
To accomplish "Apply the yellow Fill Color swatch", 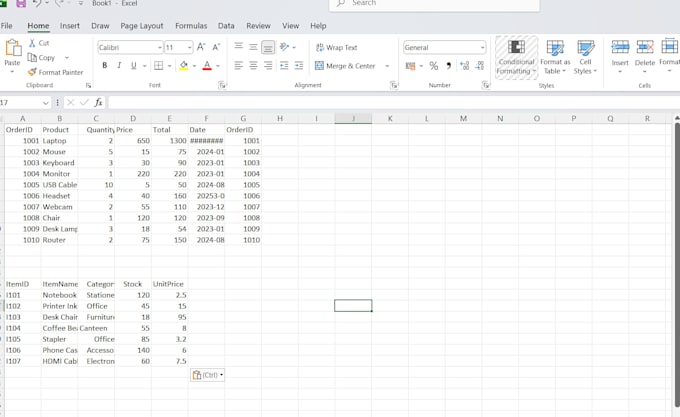I will pyautogui.click(x=184, y=65).
